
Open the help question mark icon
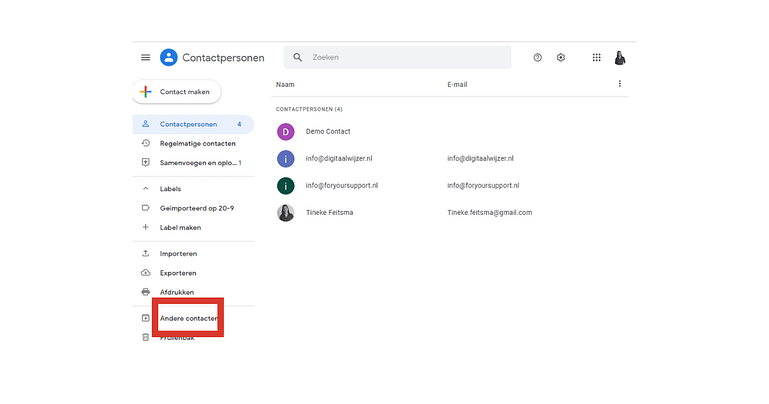[x=538, y=58]
